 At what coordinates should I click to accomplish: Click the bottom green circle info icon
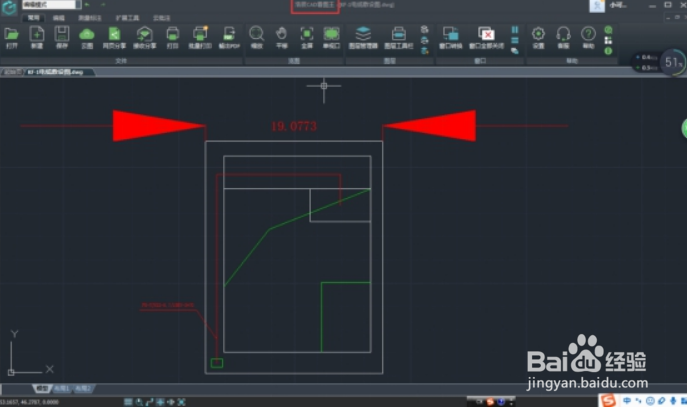click(608, 51)
